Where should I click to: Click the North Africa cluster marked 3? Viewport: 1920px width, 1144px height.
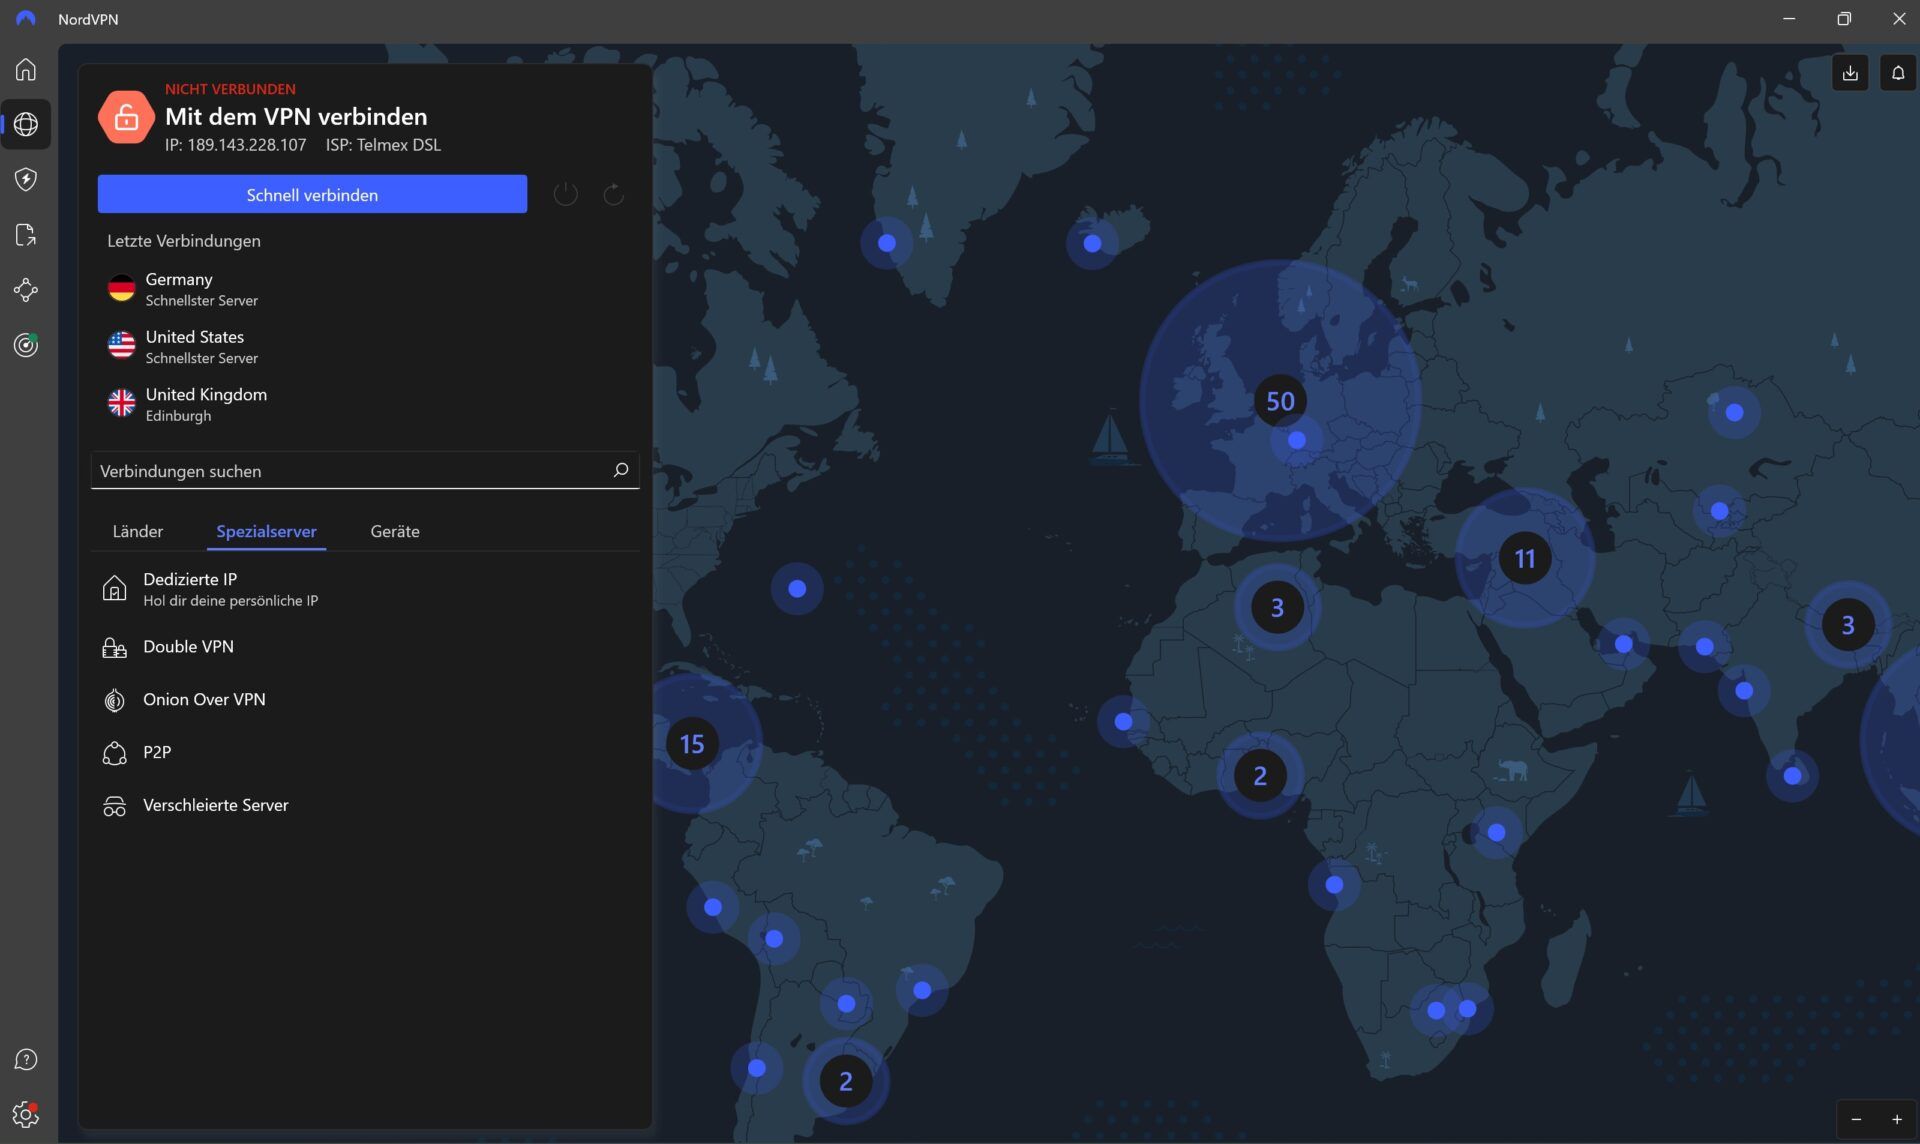coord(1277,607)
